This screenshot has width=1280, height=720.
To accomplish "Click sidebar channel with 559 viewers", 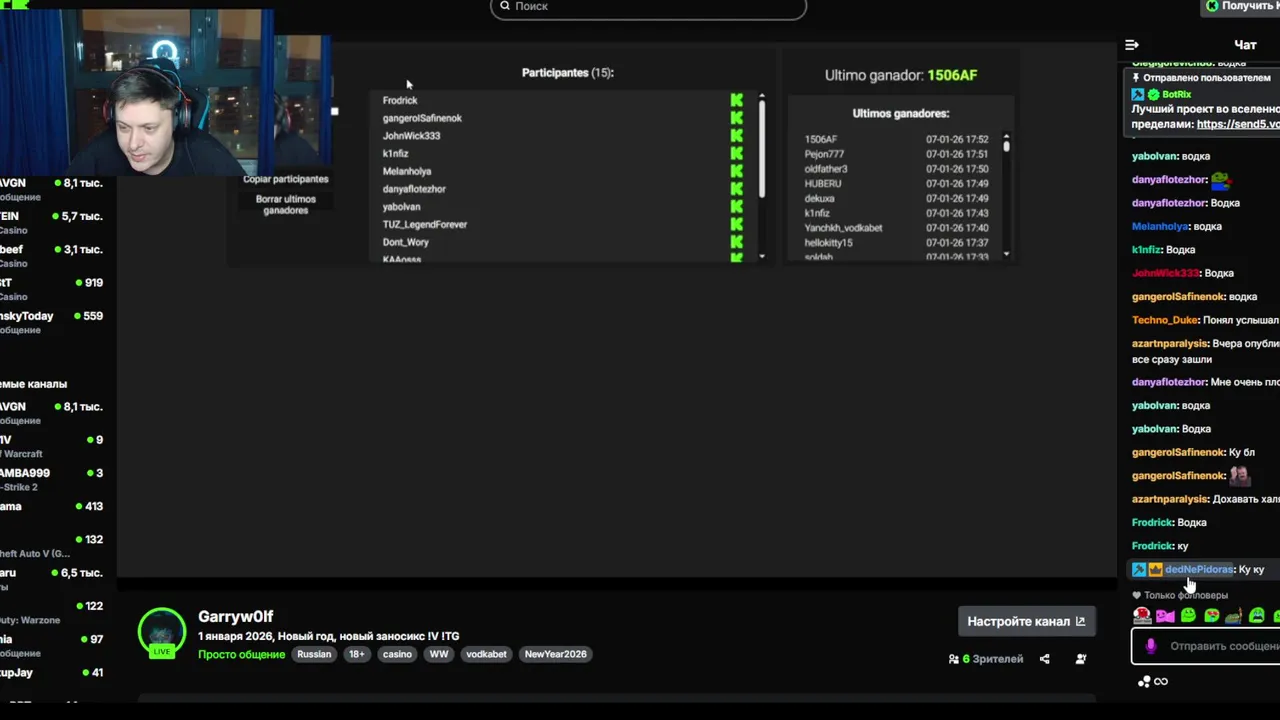I will (52, 322).
